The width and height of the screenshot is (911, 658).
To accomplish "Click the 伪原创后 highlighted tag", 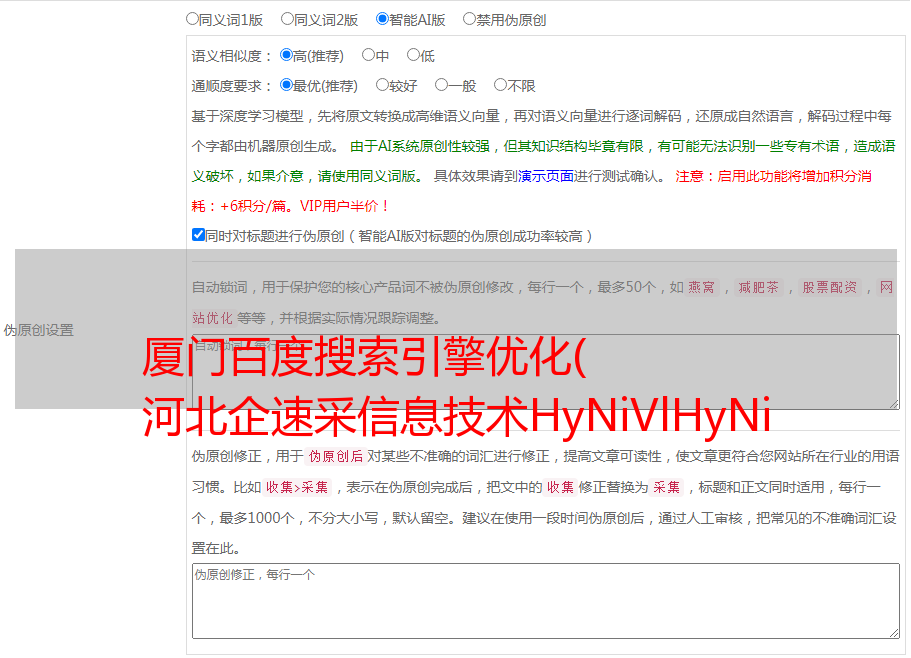I will pyautogui.click(x=336, y=456).
